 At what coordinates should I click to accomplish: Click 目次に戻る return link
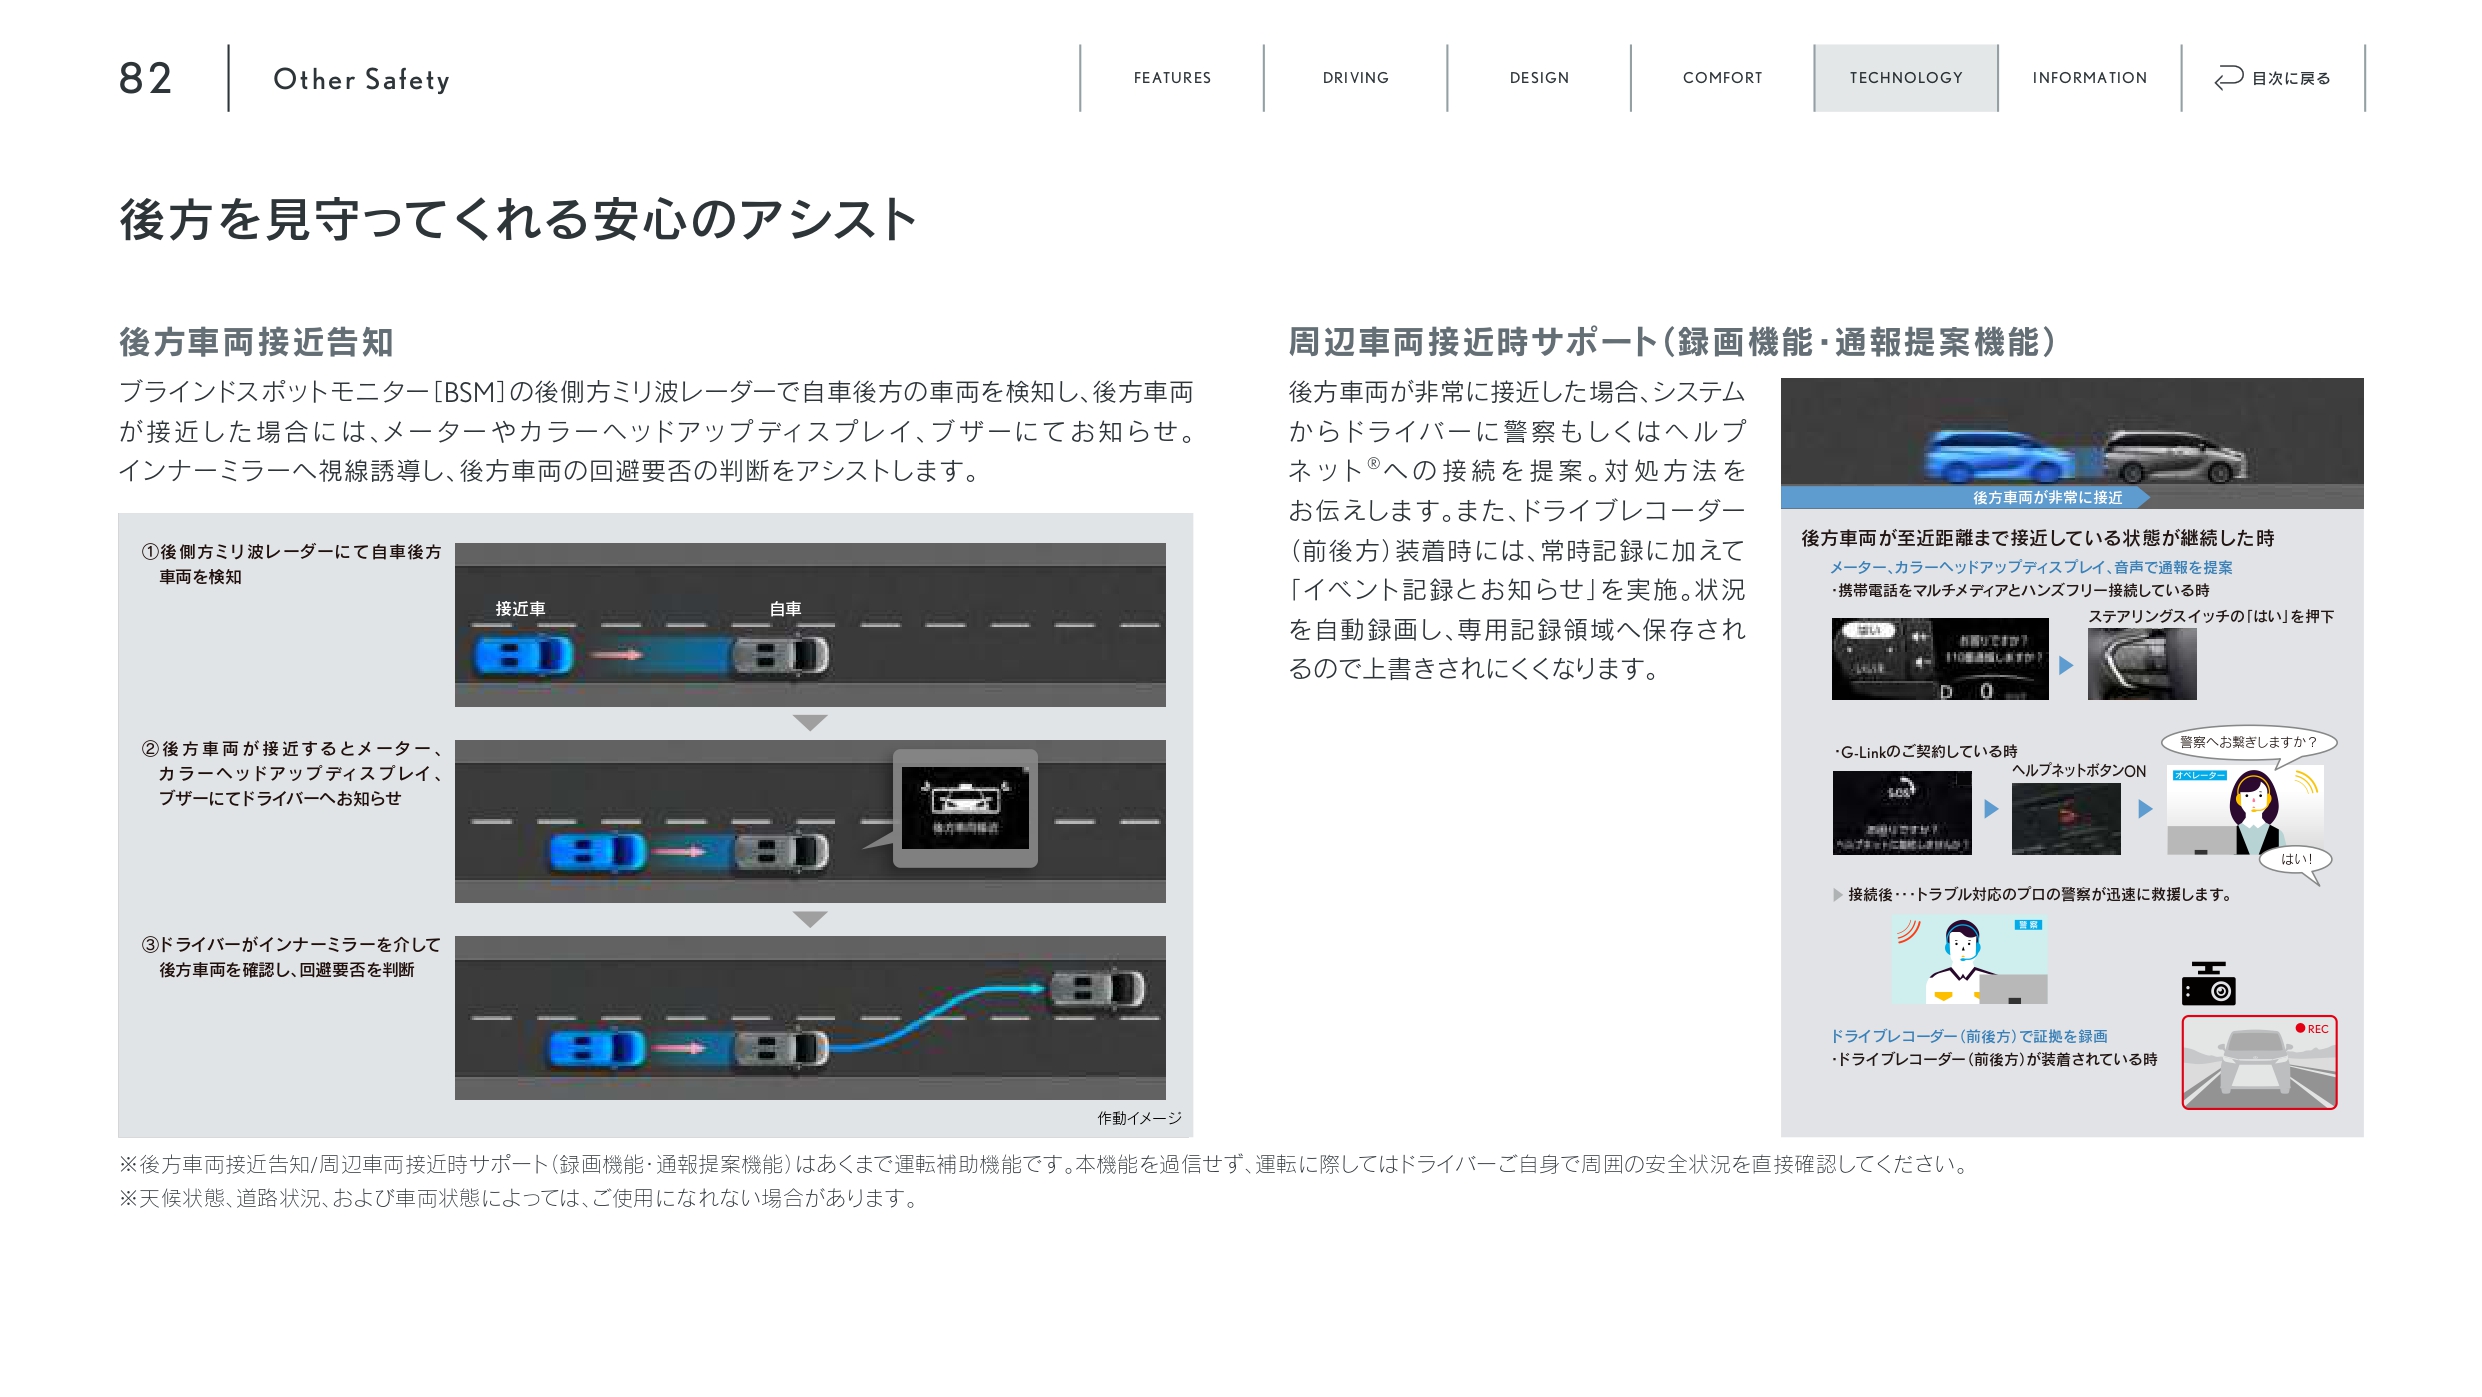(2290, 78)
